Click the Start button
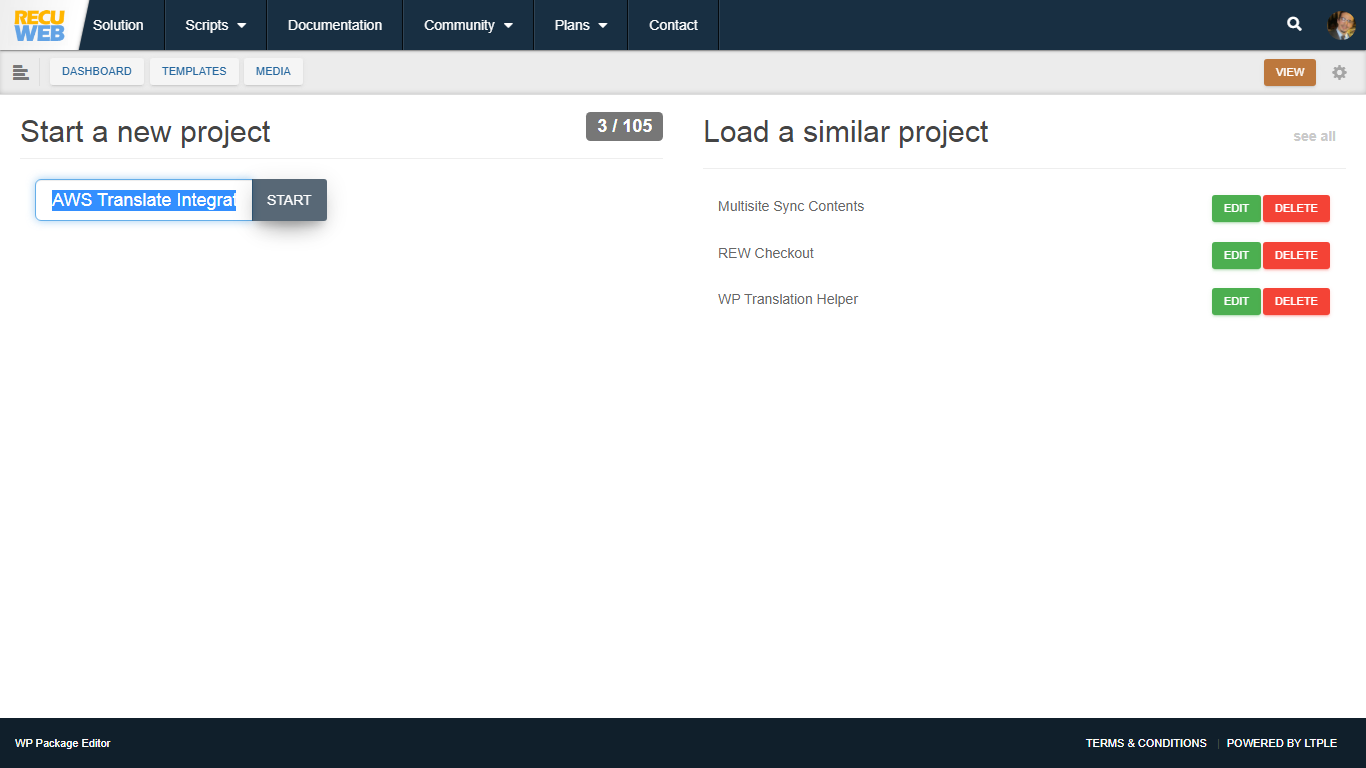This screenshot has width=1366, height=768. [x=289, y=200]
